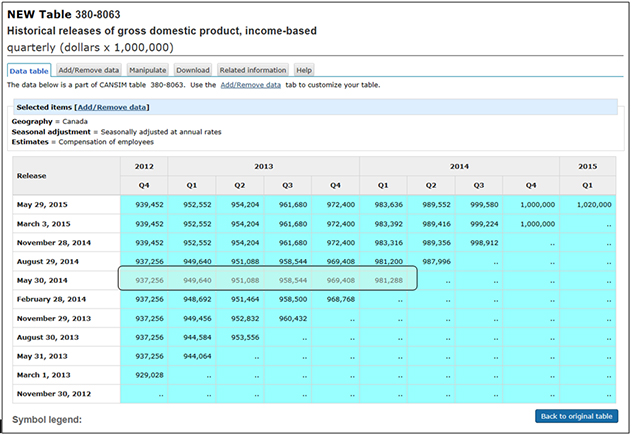Select the Manipulate tab
Screen dimensions: 632x436
pos(146,70)
